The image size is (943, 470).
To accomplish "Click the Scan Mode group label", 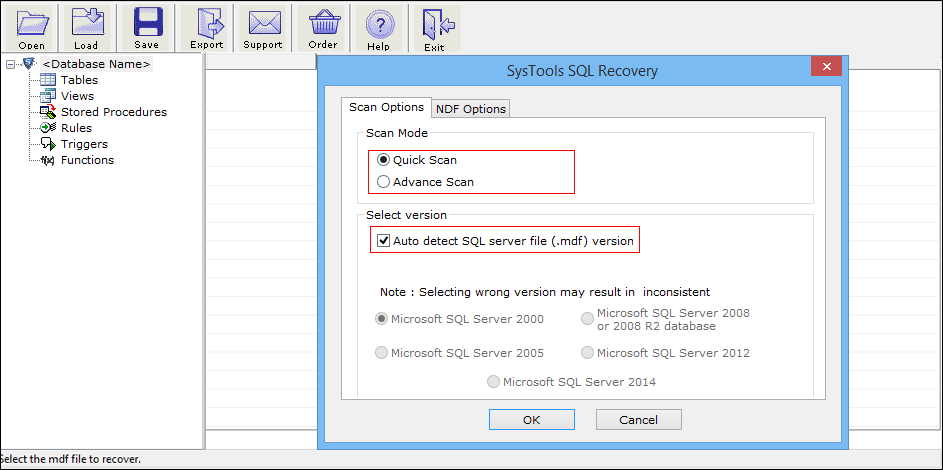I will click(397, 133).
